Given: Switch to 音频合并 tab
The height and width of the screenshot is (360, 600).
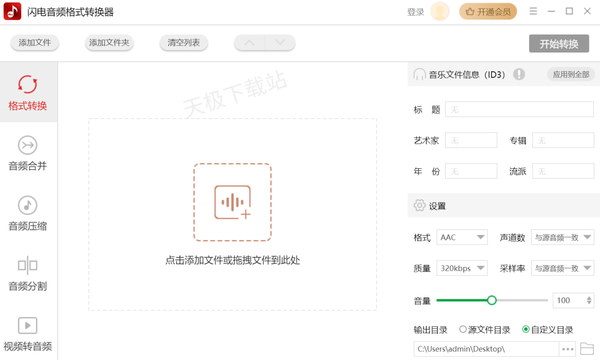Looking at the screenshot, I should [28, 152].
